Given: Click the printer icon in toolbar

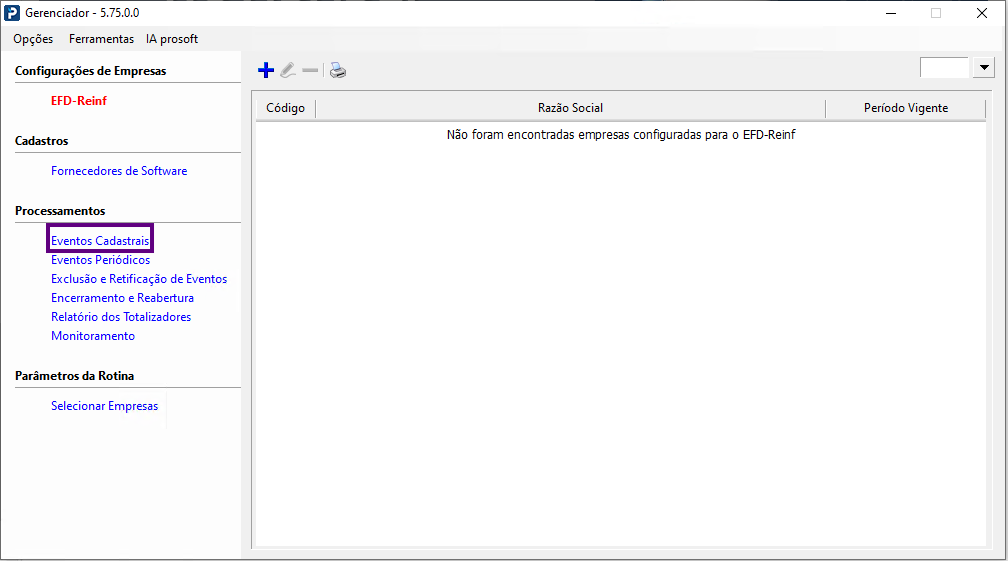Looking at the screenshot, I should point(338,70).
